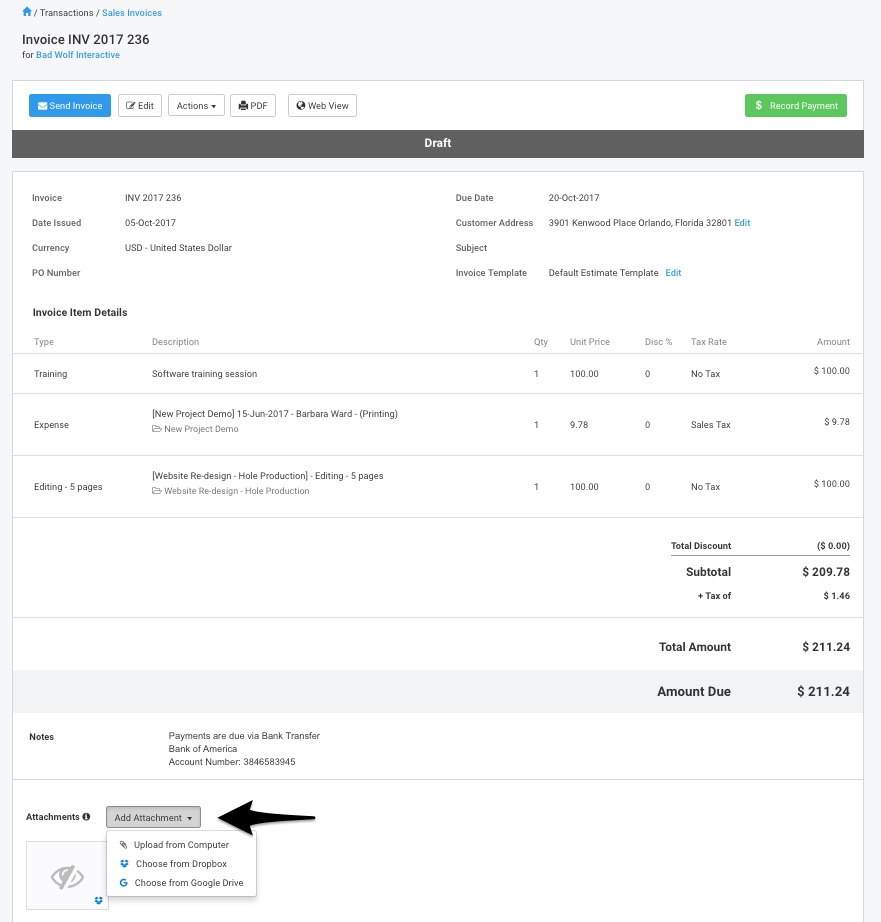881x922 pixels.
Task: Expand the Actions dropdown
Action: click(x=196, y=105)
